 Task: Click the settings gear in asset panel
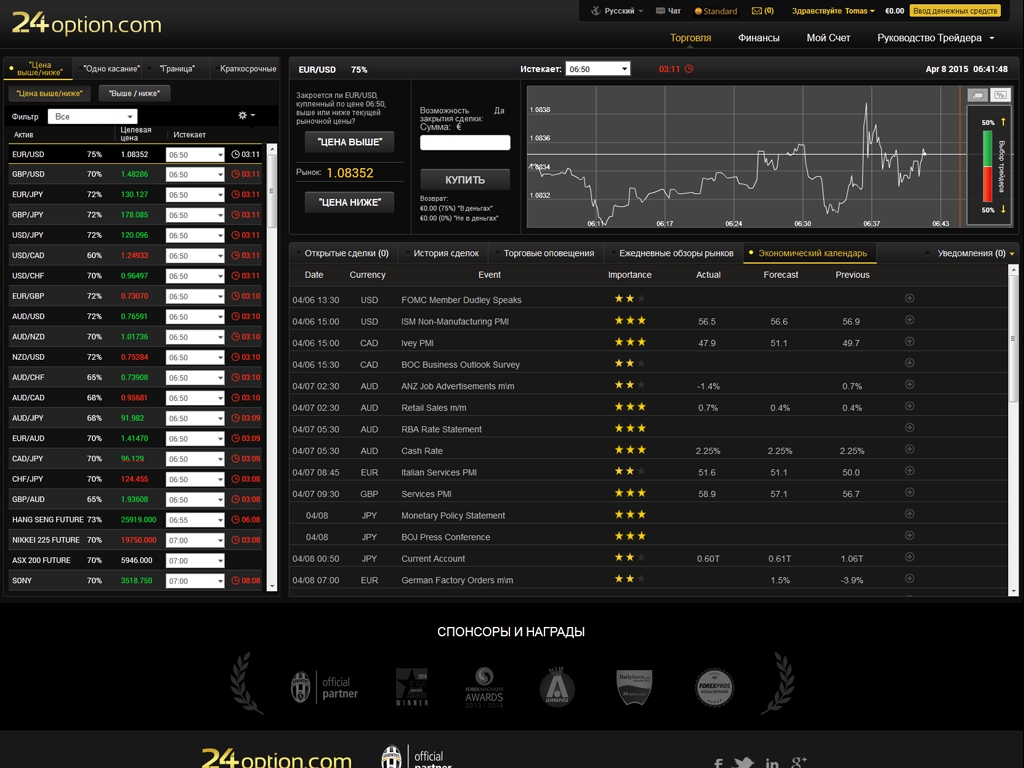pos(243,116)
